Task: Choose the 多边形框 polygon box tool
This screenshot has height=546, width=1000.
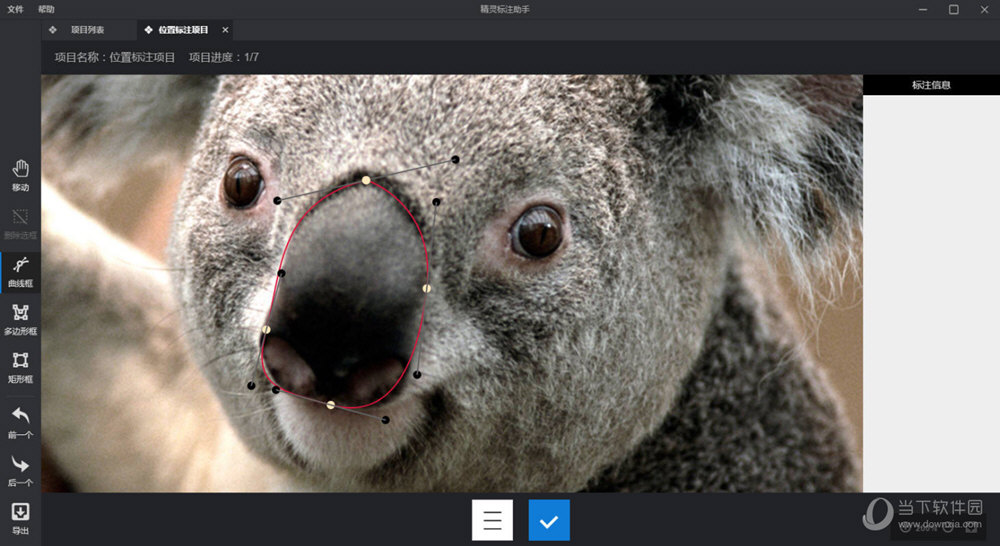Action: [x=20, y=320]
